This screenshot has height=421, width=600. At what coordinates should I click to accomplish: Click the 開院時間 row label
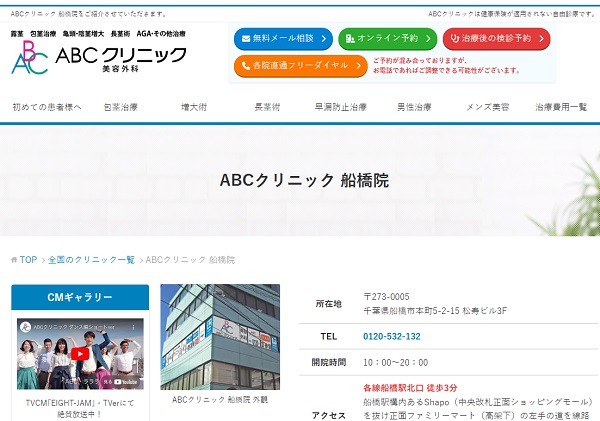tap(329, 362)
